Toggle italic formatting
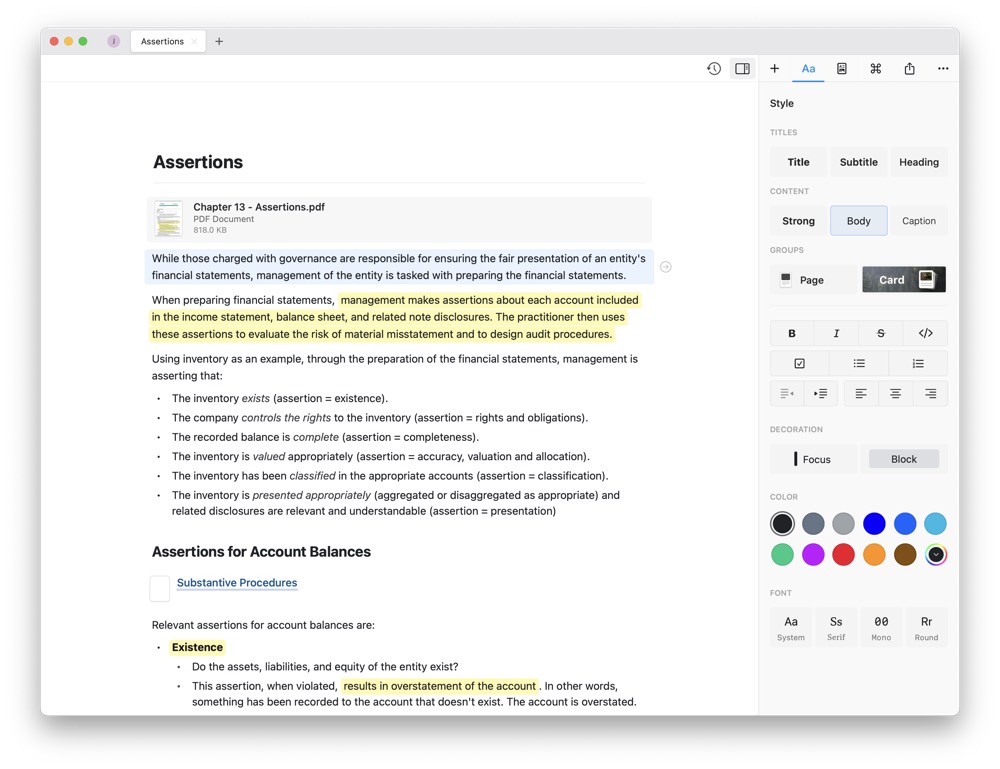1000x769 pixels. point(836,332)
